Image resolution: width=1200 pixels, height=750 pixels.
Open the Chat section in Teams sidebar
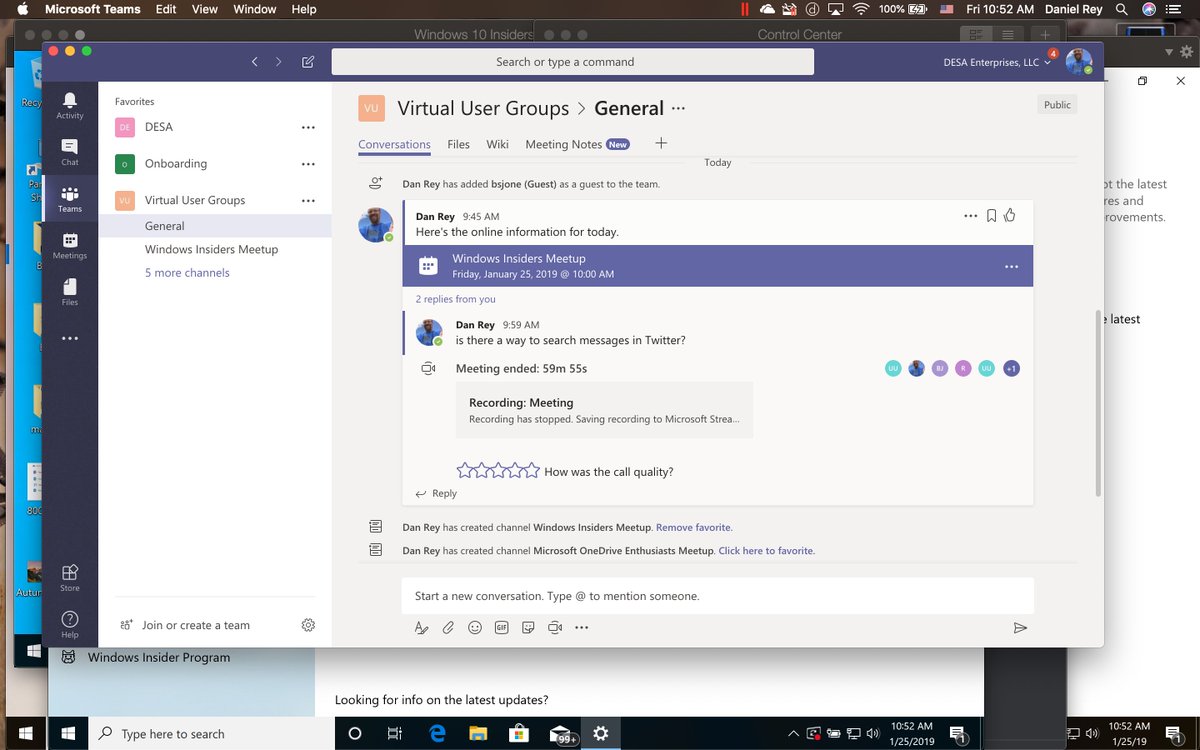point(70,152)
